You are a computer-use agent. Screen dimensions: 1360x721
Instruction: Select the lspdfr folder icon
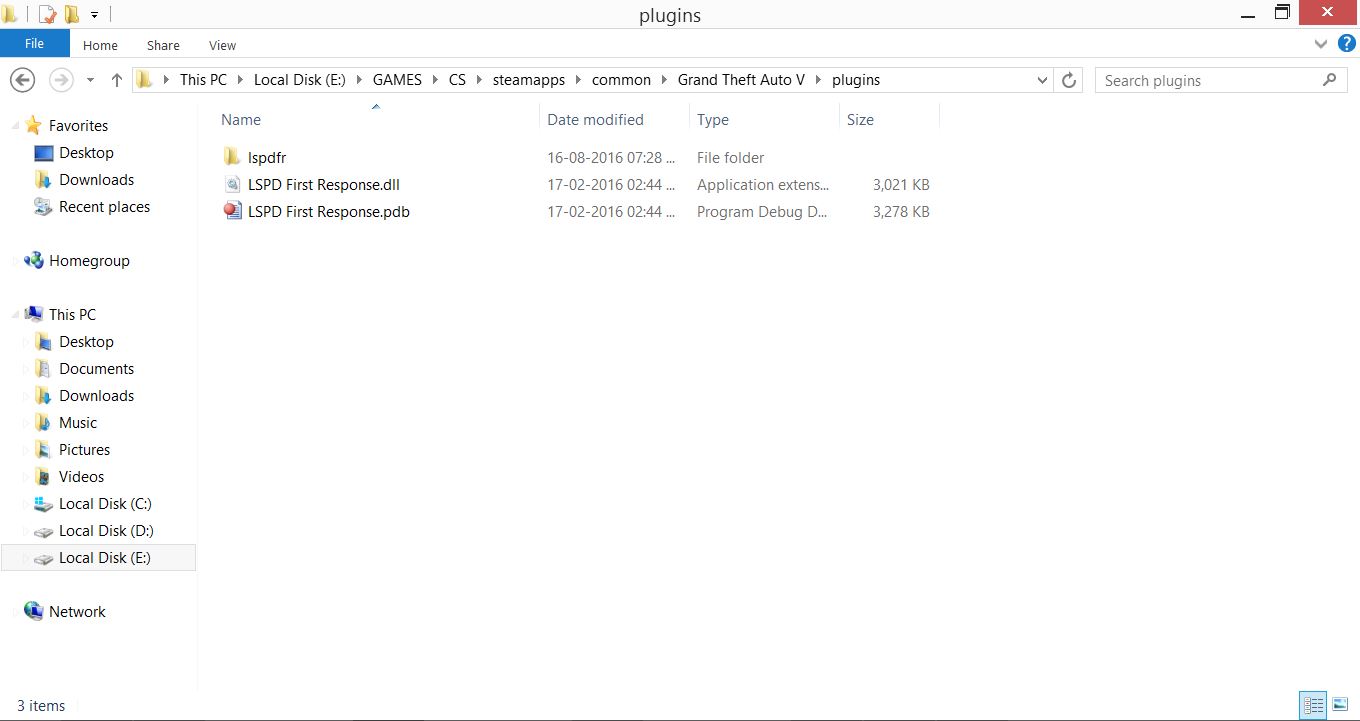[232, 157]
